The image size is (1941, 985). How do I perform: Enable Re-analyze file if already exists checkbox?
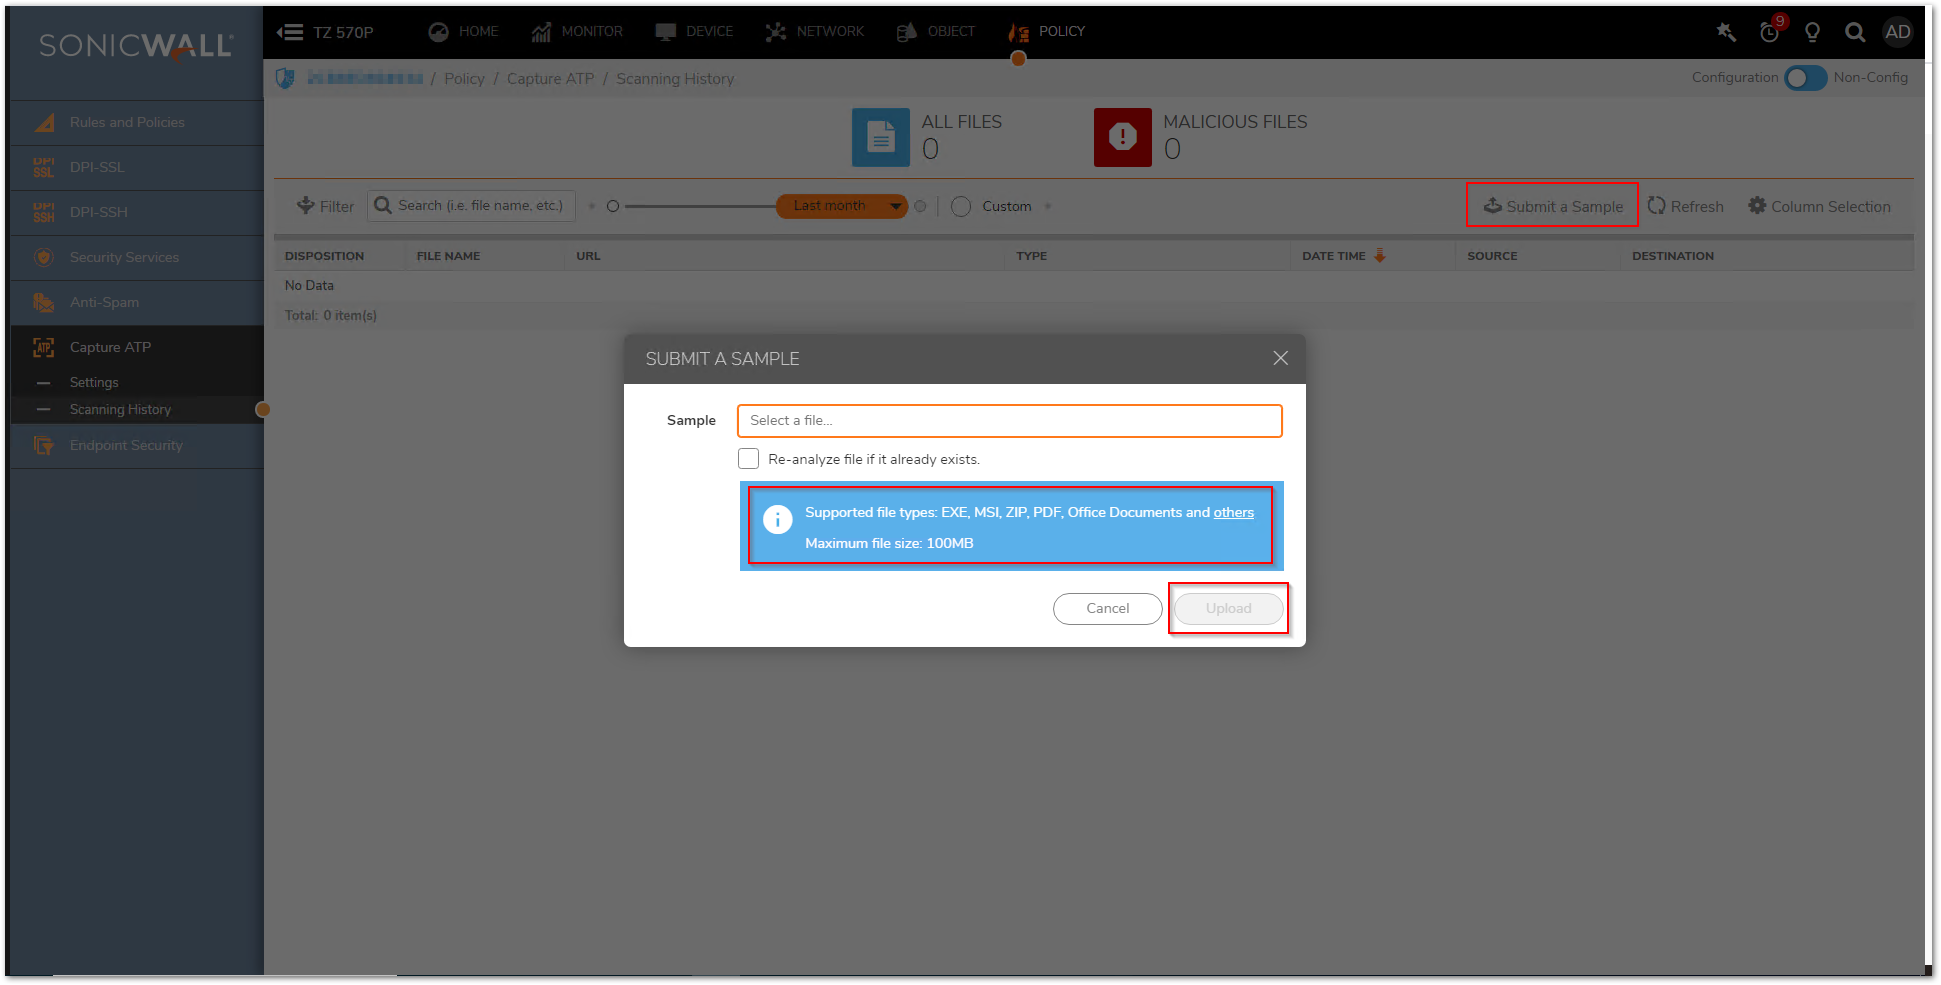748,459
